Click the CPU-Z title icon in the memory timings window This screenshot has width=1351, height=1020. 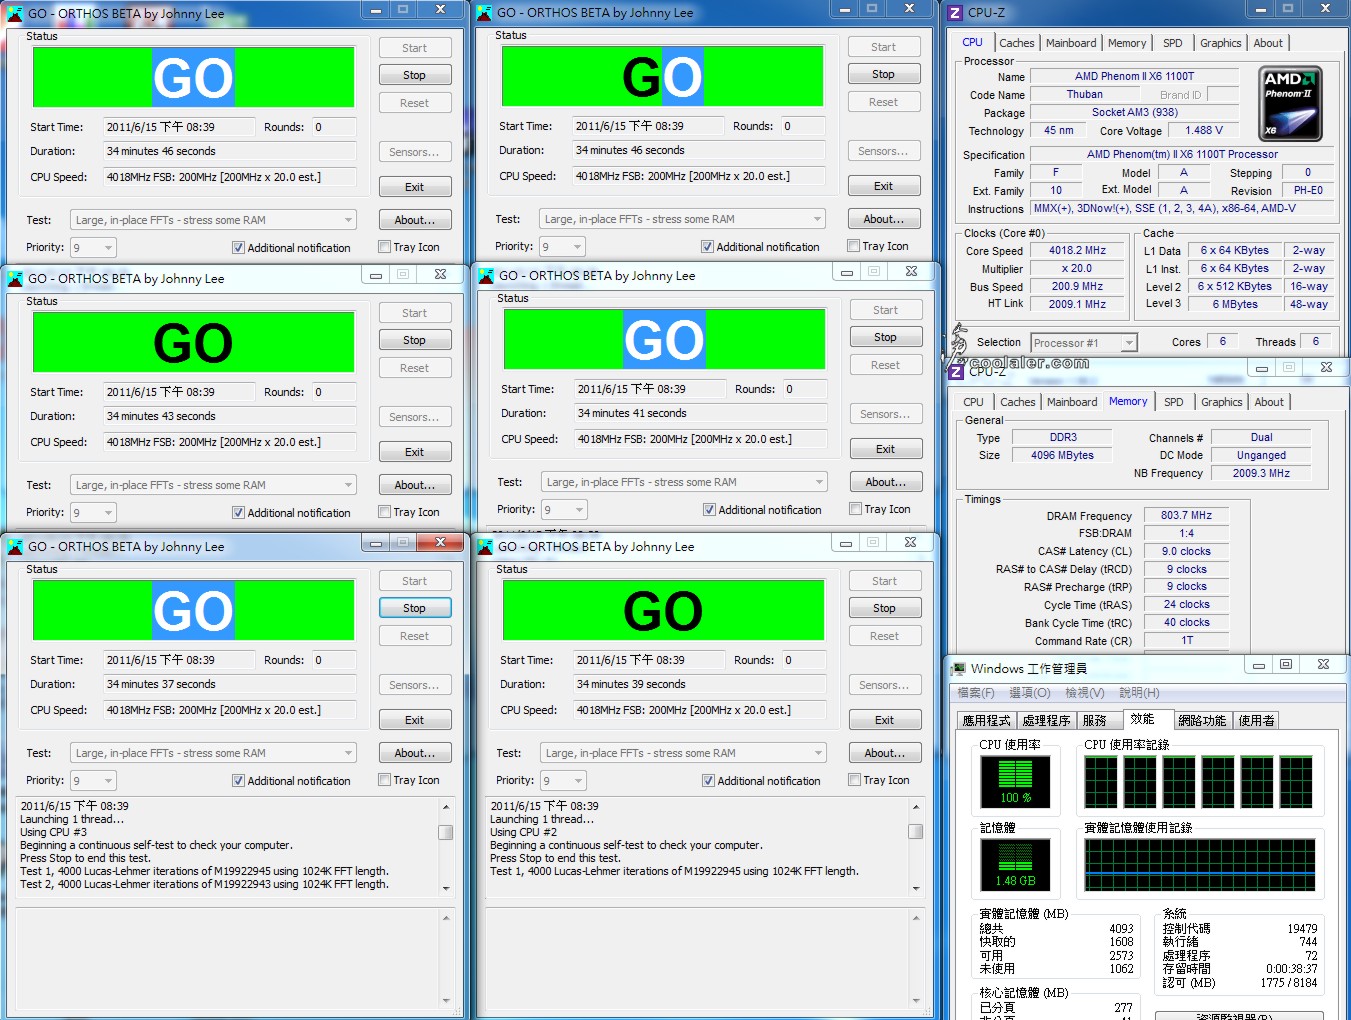(x=955, y=371)
